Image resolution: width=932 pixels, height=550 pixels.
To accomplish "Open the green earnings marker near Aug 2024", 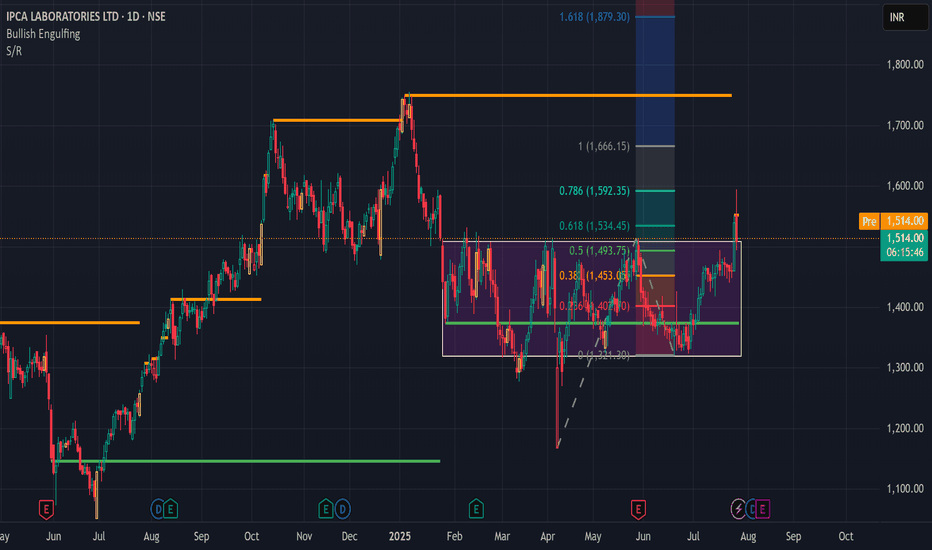I will point(171,509).
